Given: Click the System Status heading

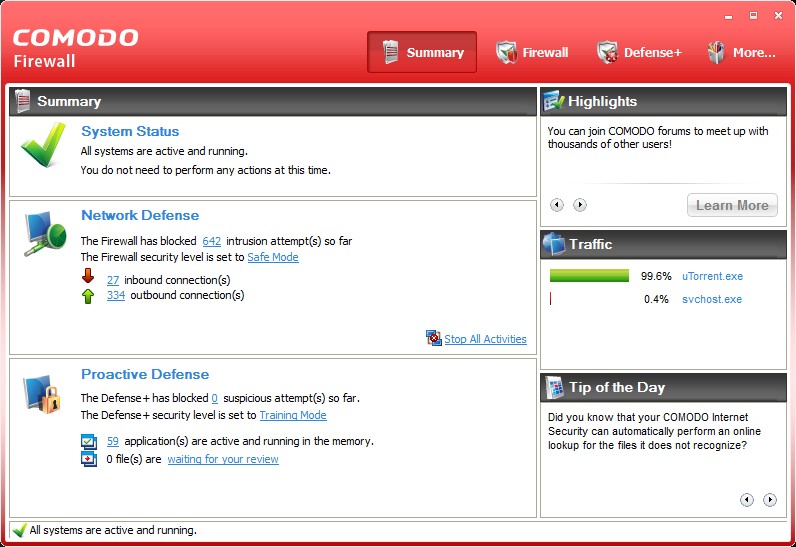Looking at the screenshot, I should (x=130, y=131).
